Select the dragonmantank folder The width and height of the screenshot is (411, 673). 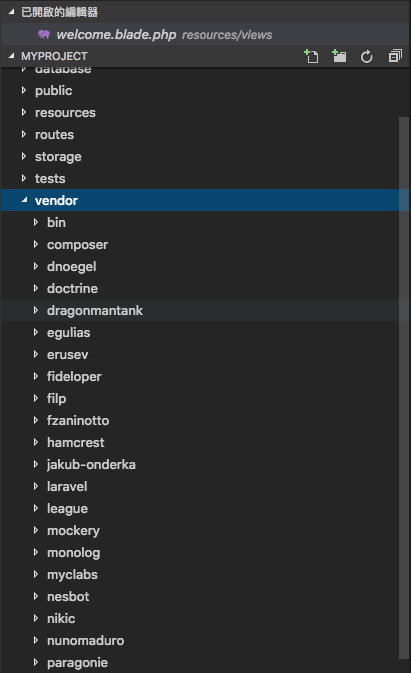click(x=204, y=310)
